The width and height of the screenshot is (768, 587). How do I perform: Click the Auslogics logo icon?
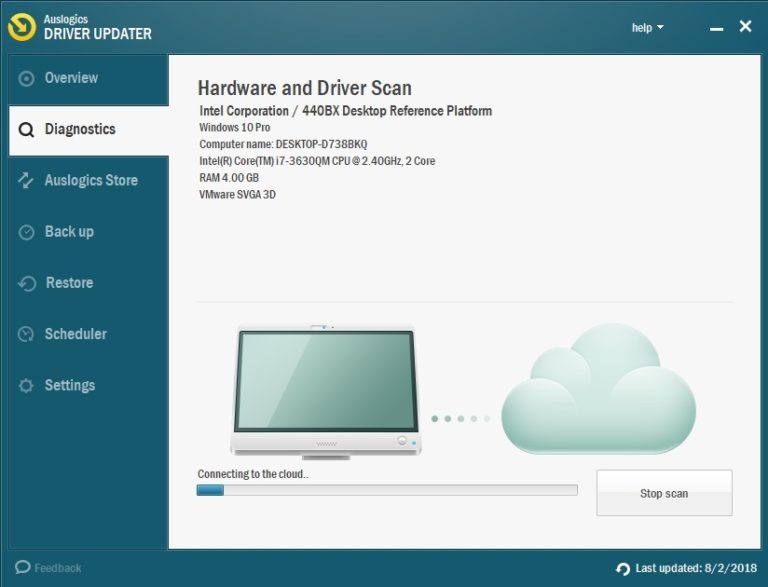(x=22, y=28)
